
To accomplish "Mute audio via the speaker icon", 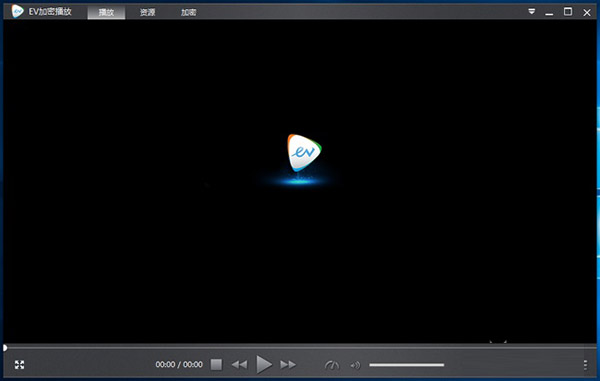I will point(355,365).
